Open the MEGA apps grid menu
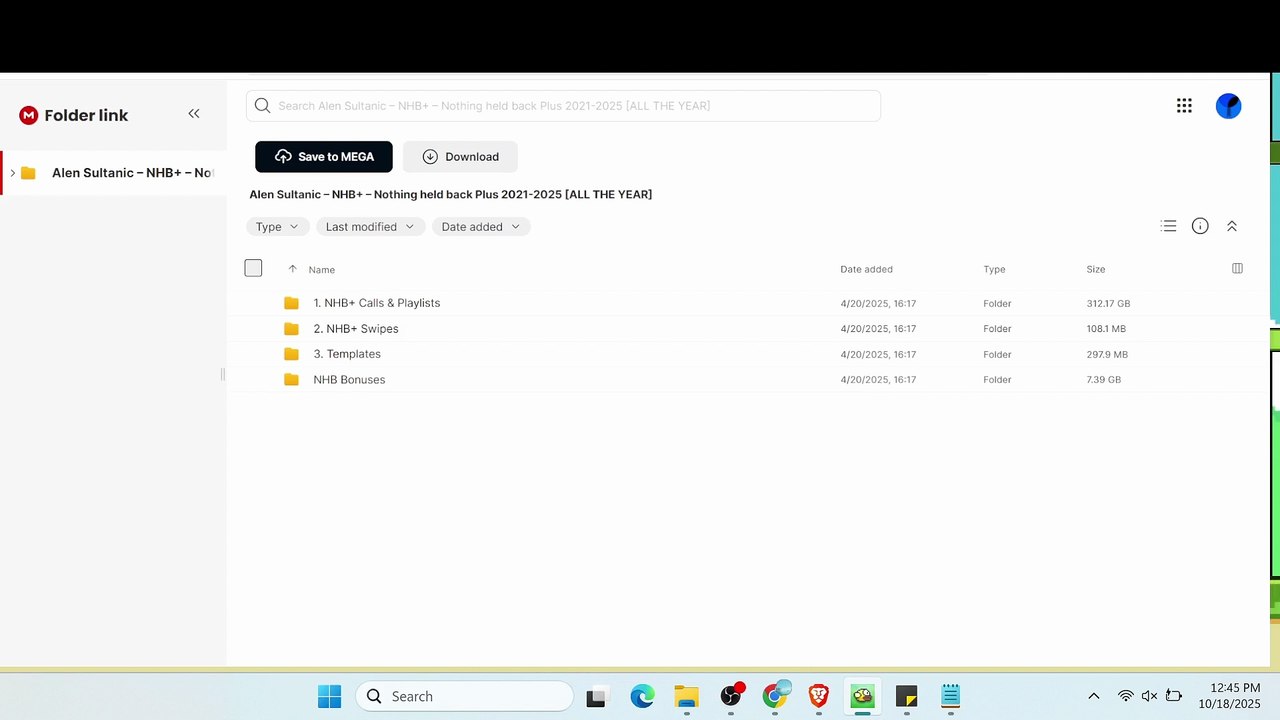1280x720 pixels. point(1184,106)
